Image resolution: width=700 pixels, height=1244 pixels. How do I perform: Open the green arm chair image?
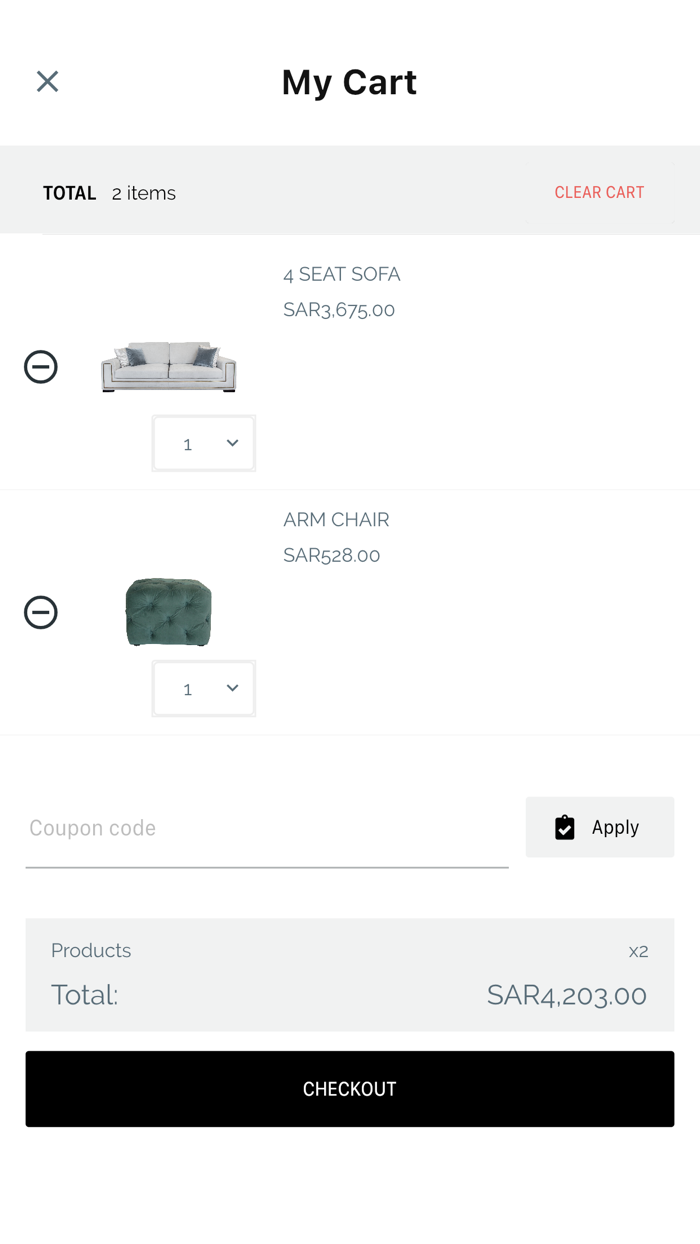168,612
